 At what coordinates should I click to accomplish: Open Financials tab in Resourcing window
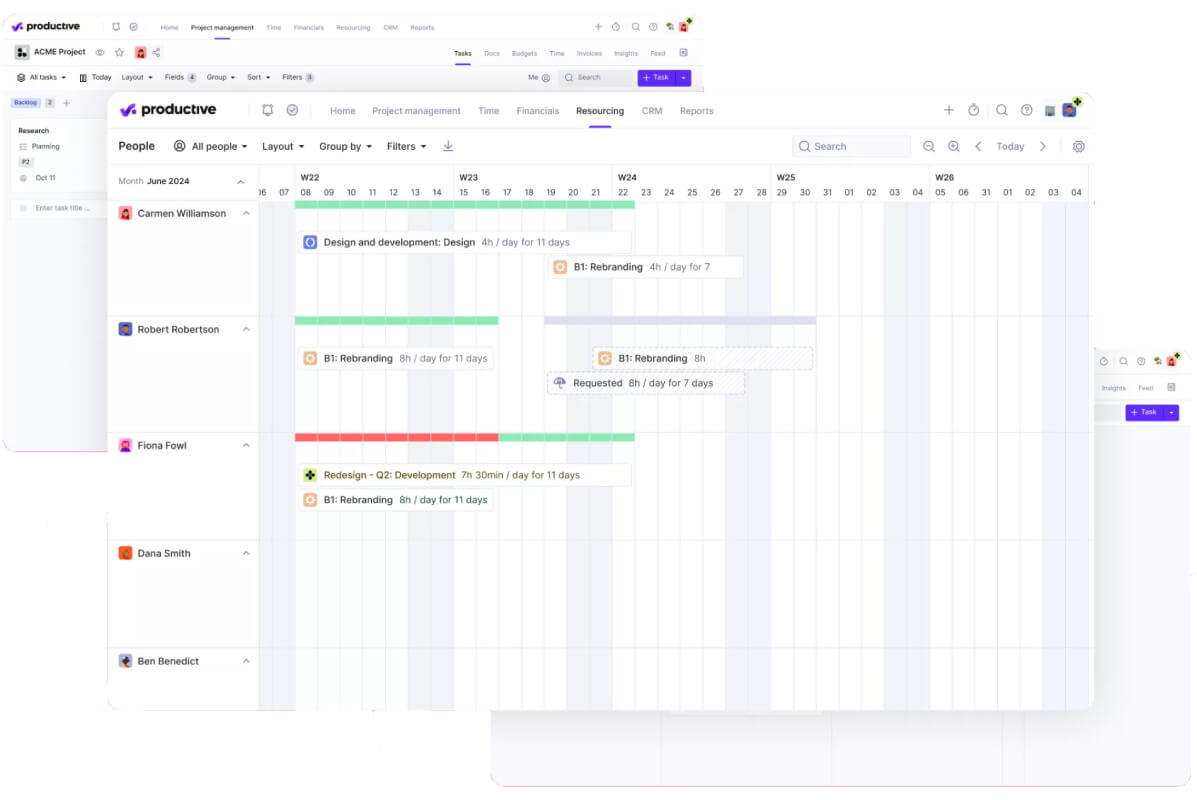pos(537,111)
